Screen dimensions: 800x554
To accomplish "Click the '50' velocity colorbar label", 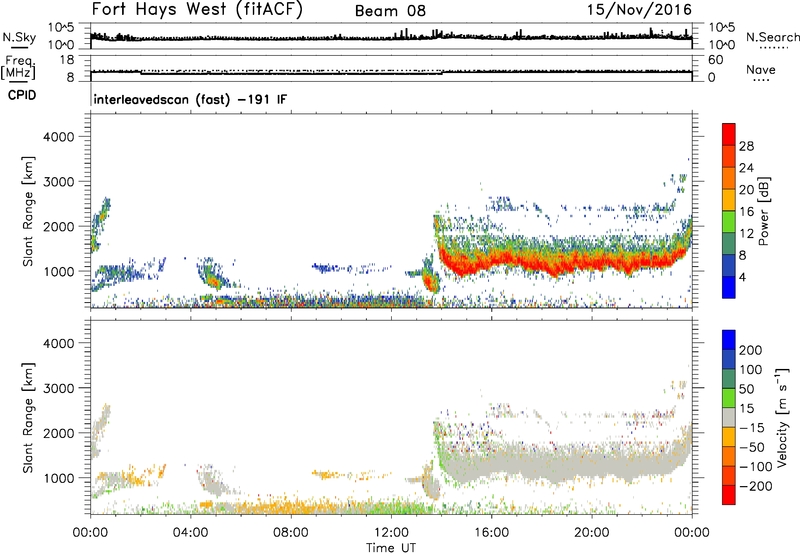I will [746, 389].
